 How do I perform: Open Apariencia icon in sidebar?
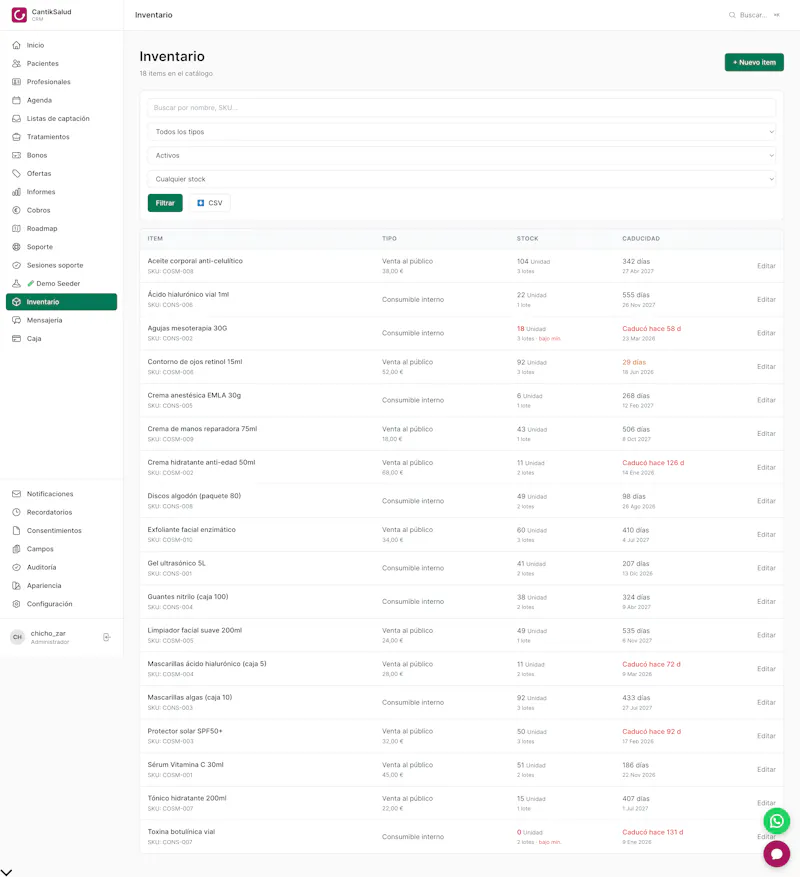pos(16,586)
